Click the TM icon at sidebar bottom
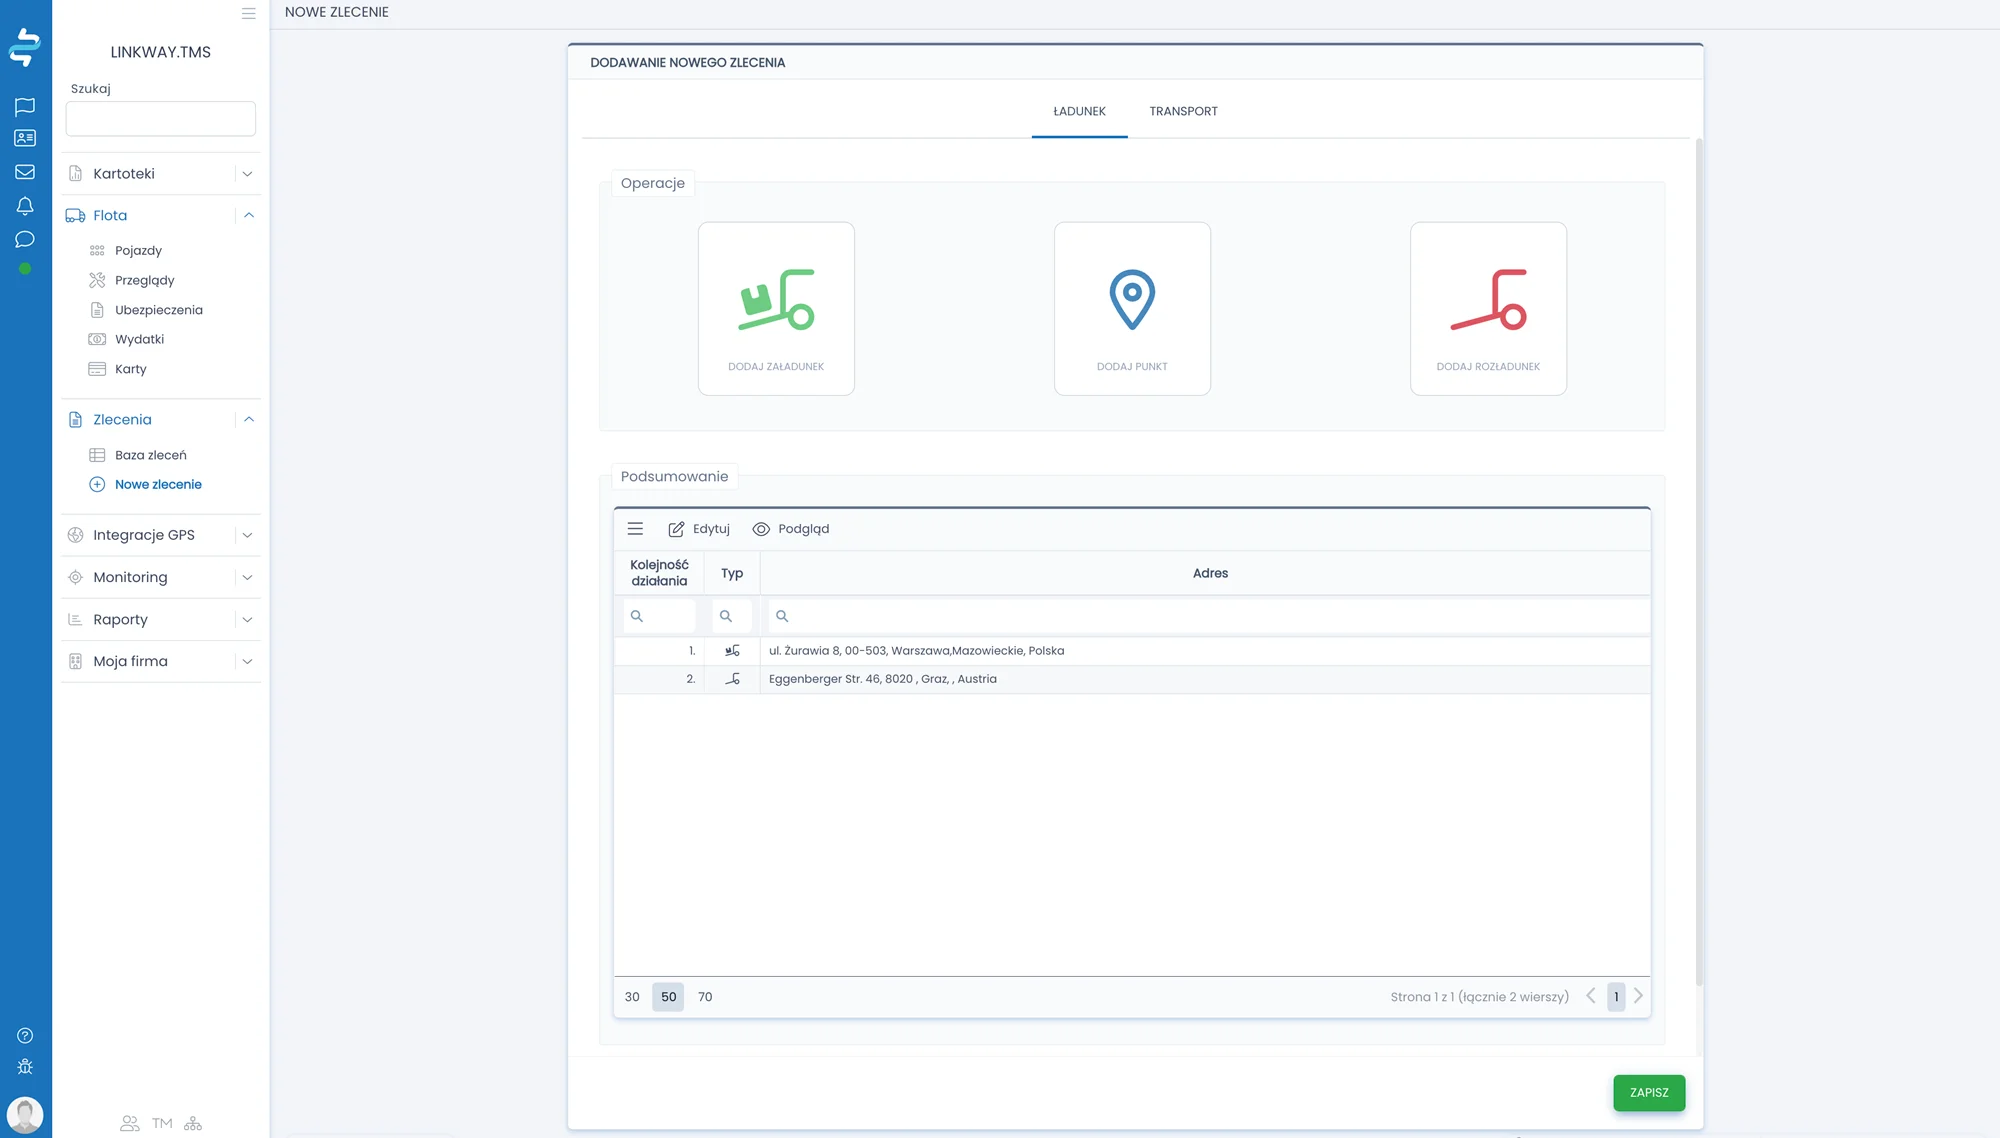This screenshot has width=2000, height=1138. coord(162,1123)
